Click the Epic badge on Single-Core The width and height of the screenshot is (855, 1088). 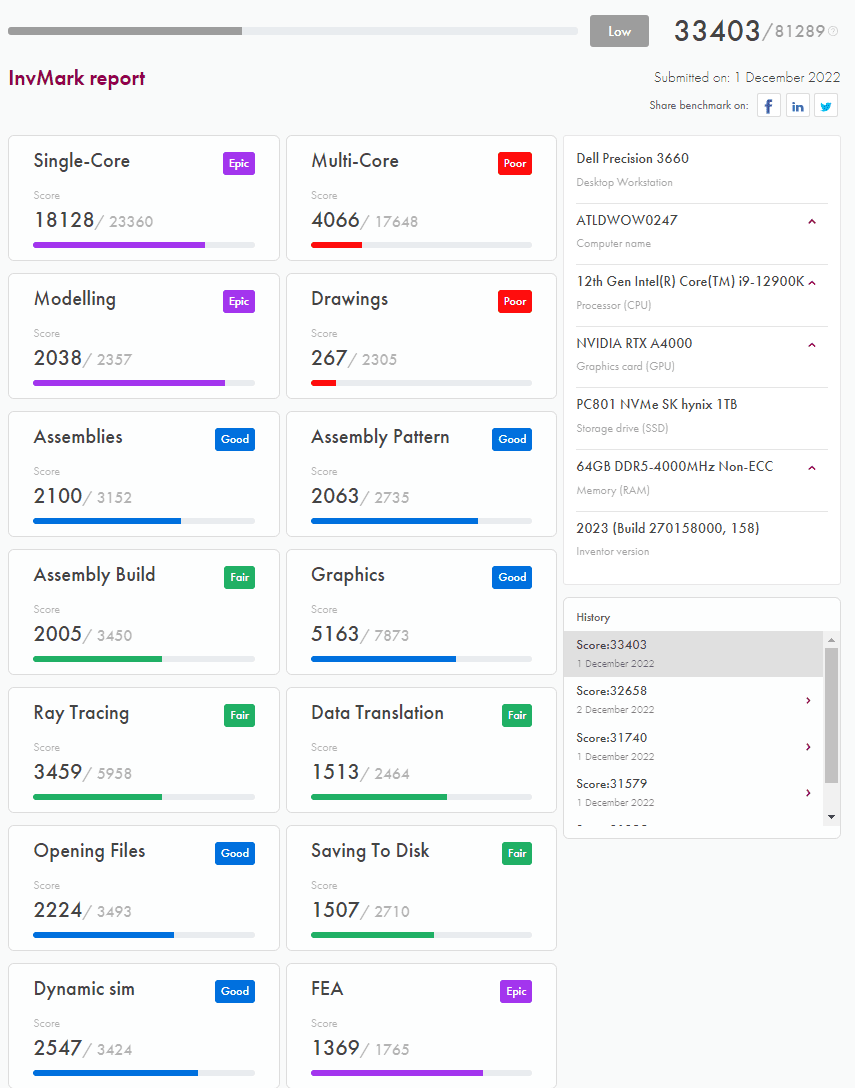coord(239,163)
